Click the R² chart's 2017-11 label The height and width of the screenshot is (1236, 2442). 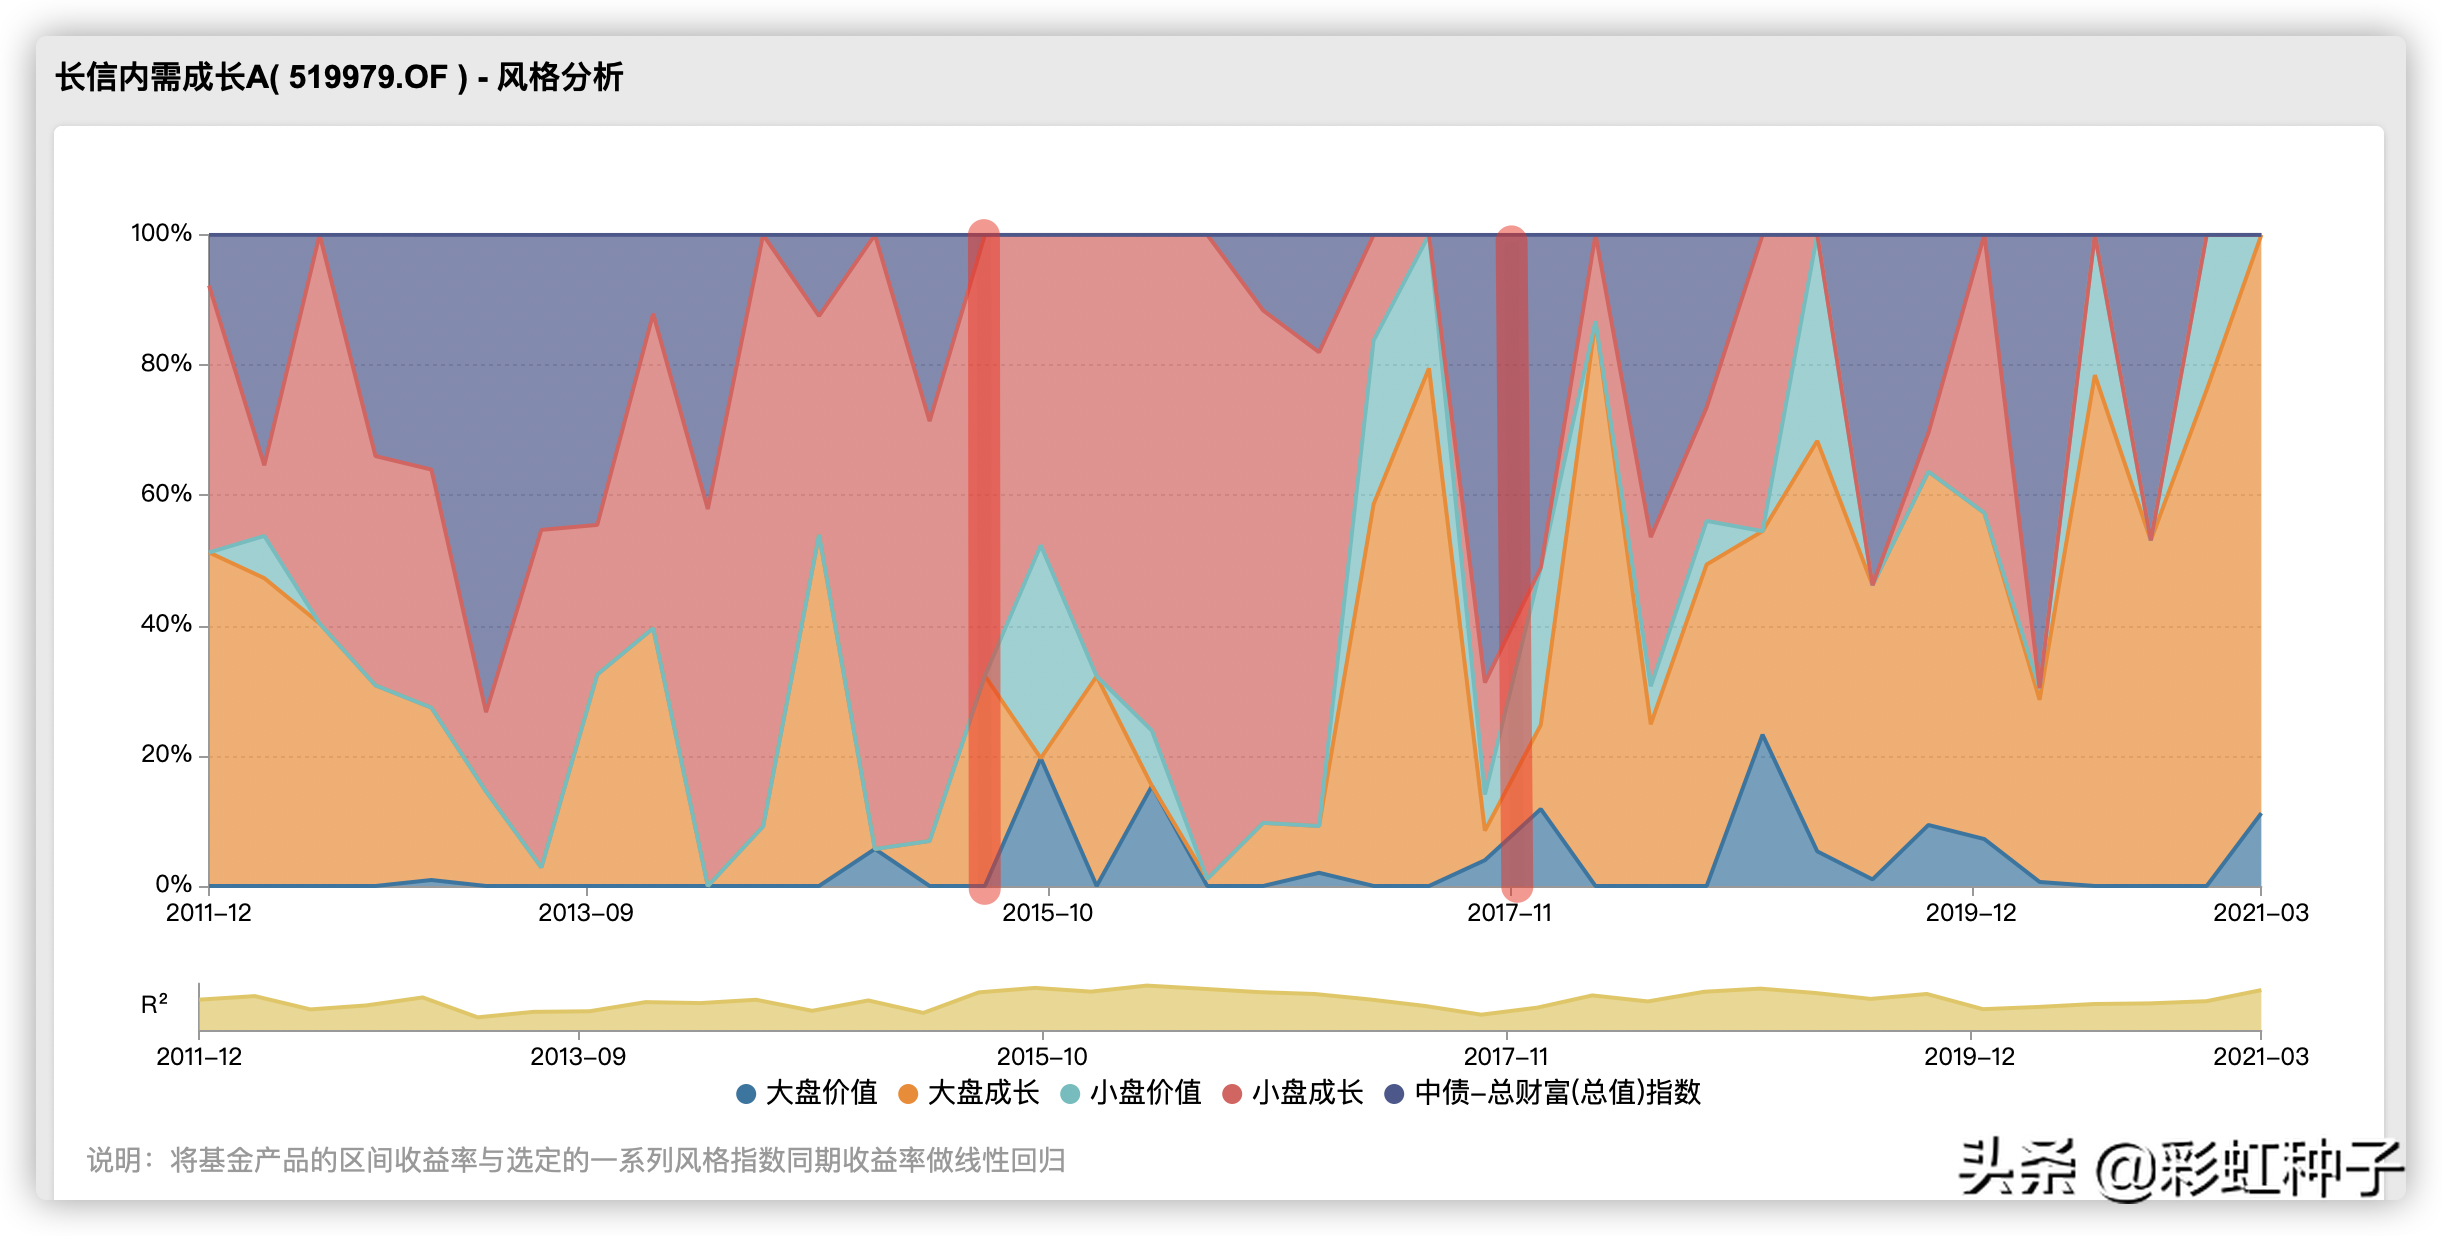1506,1057
